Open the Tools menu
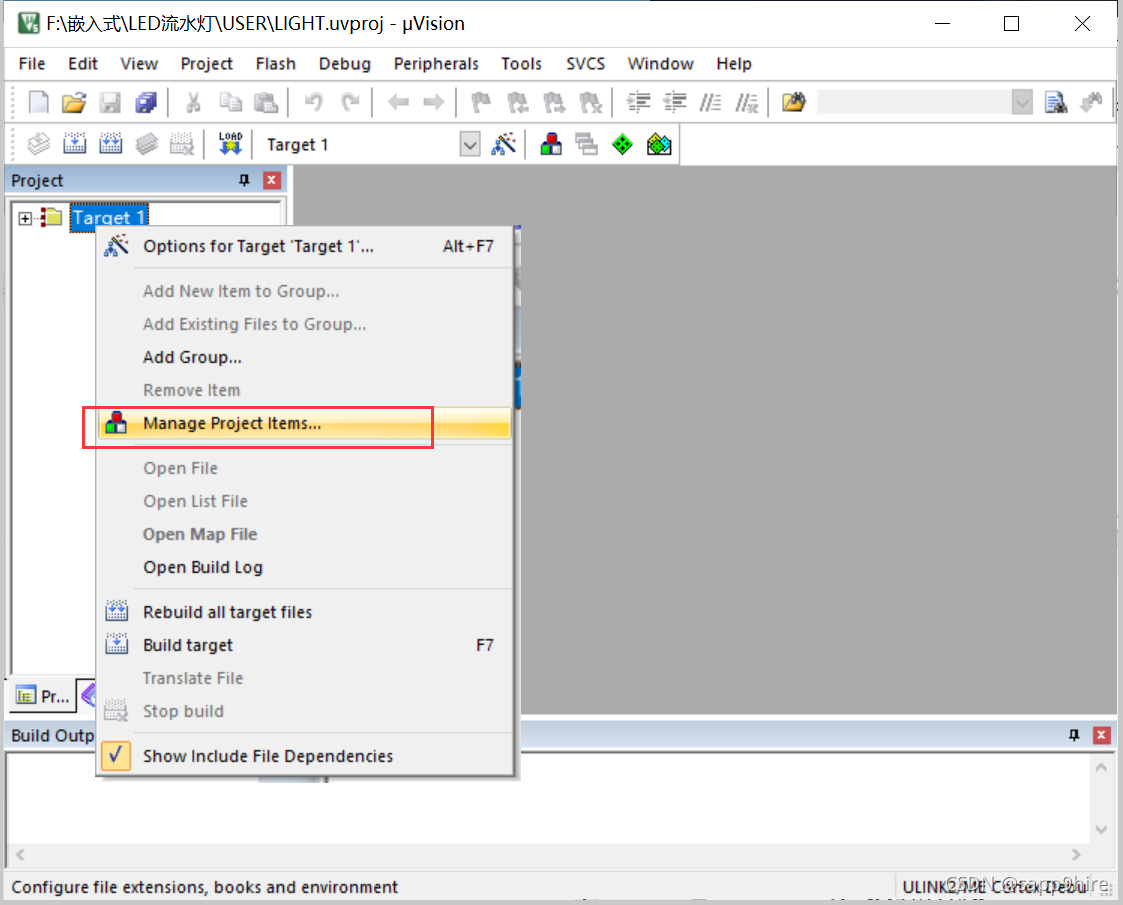This screenshot has width=1123, height=905. [x=521, y=64]
